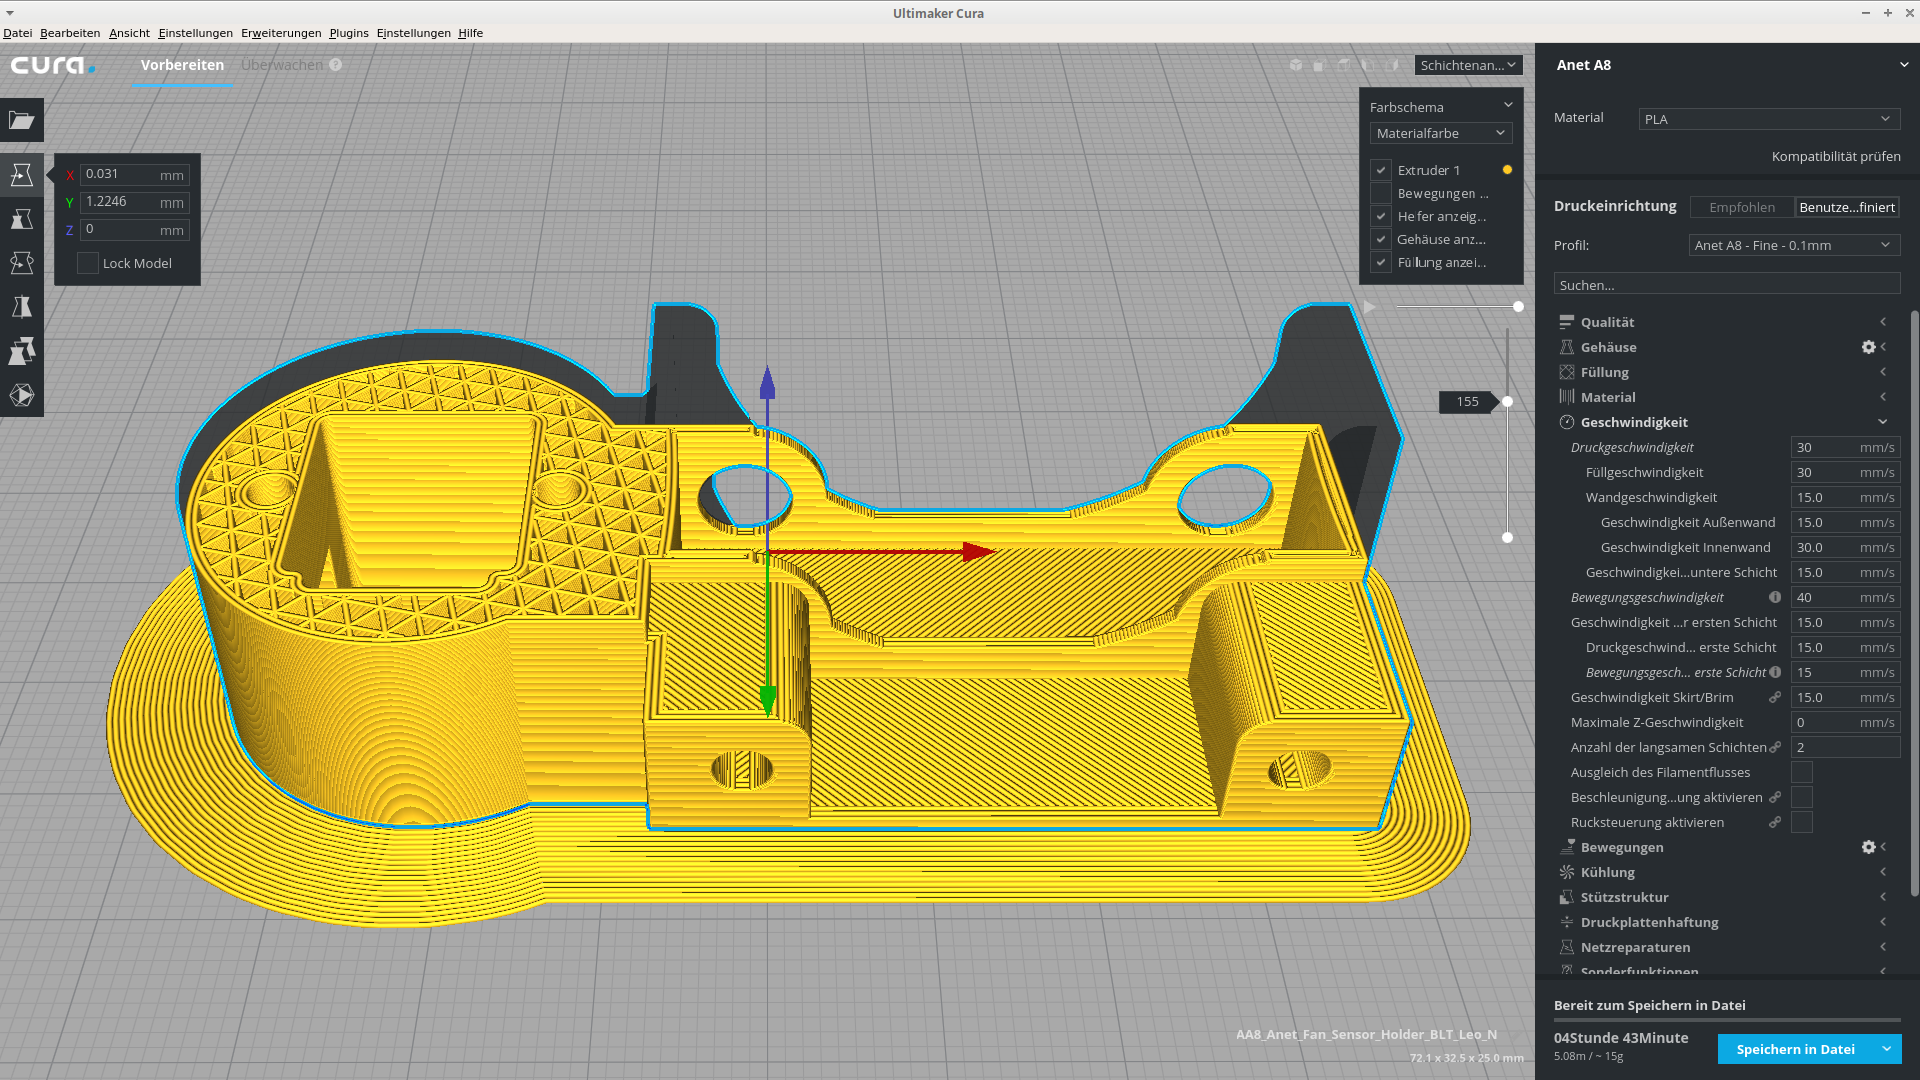Open Gehäuse settings gear icon
The height and width of the screenshot is (1080, 1920).
click(1868, 347)
